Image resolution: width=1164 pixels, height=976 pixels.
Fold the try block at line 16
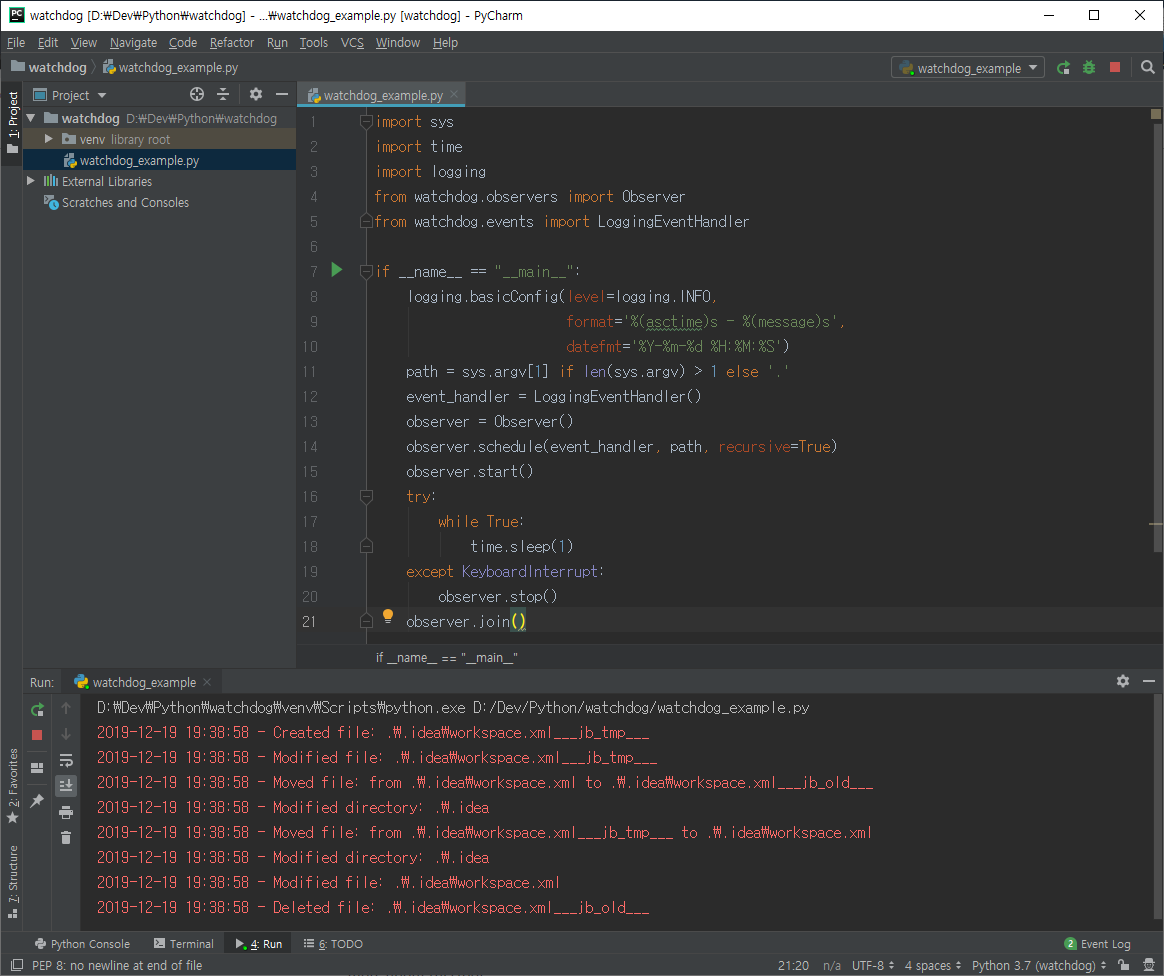(366, 496)
